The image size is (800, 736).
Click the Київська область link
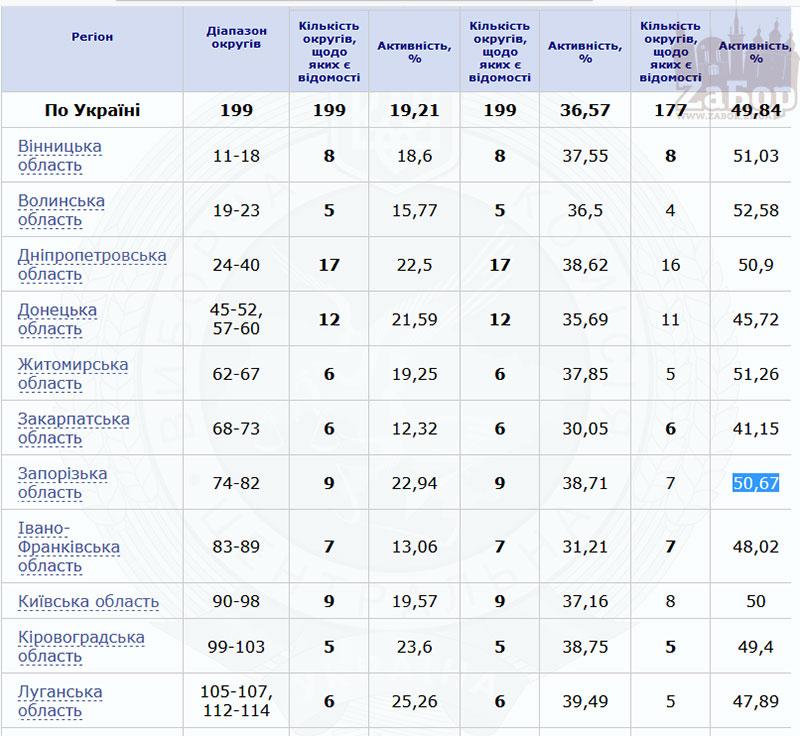pos(89,602)
